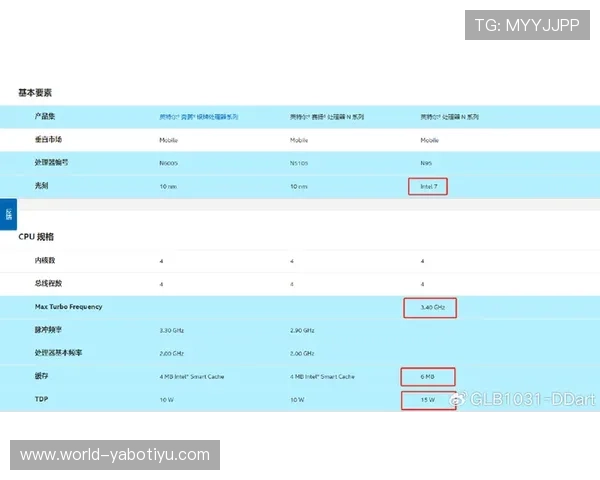Click the highlighted Intel 7 lithography cell
Image resolution: width=600 pixels, height=480 pixels.
[429, 186]
